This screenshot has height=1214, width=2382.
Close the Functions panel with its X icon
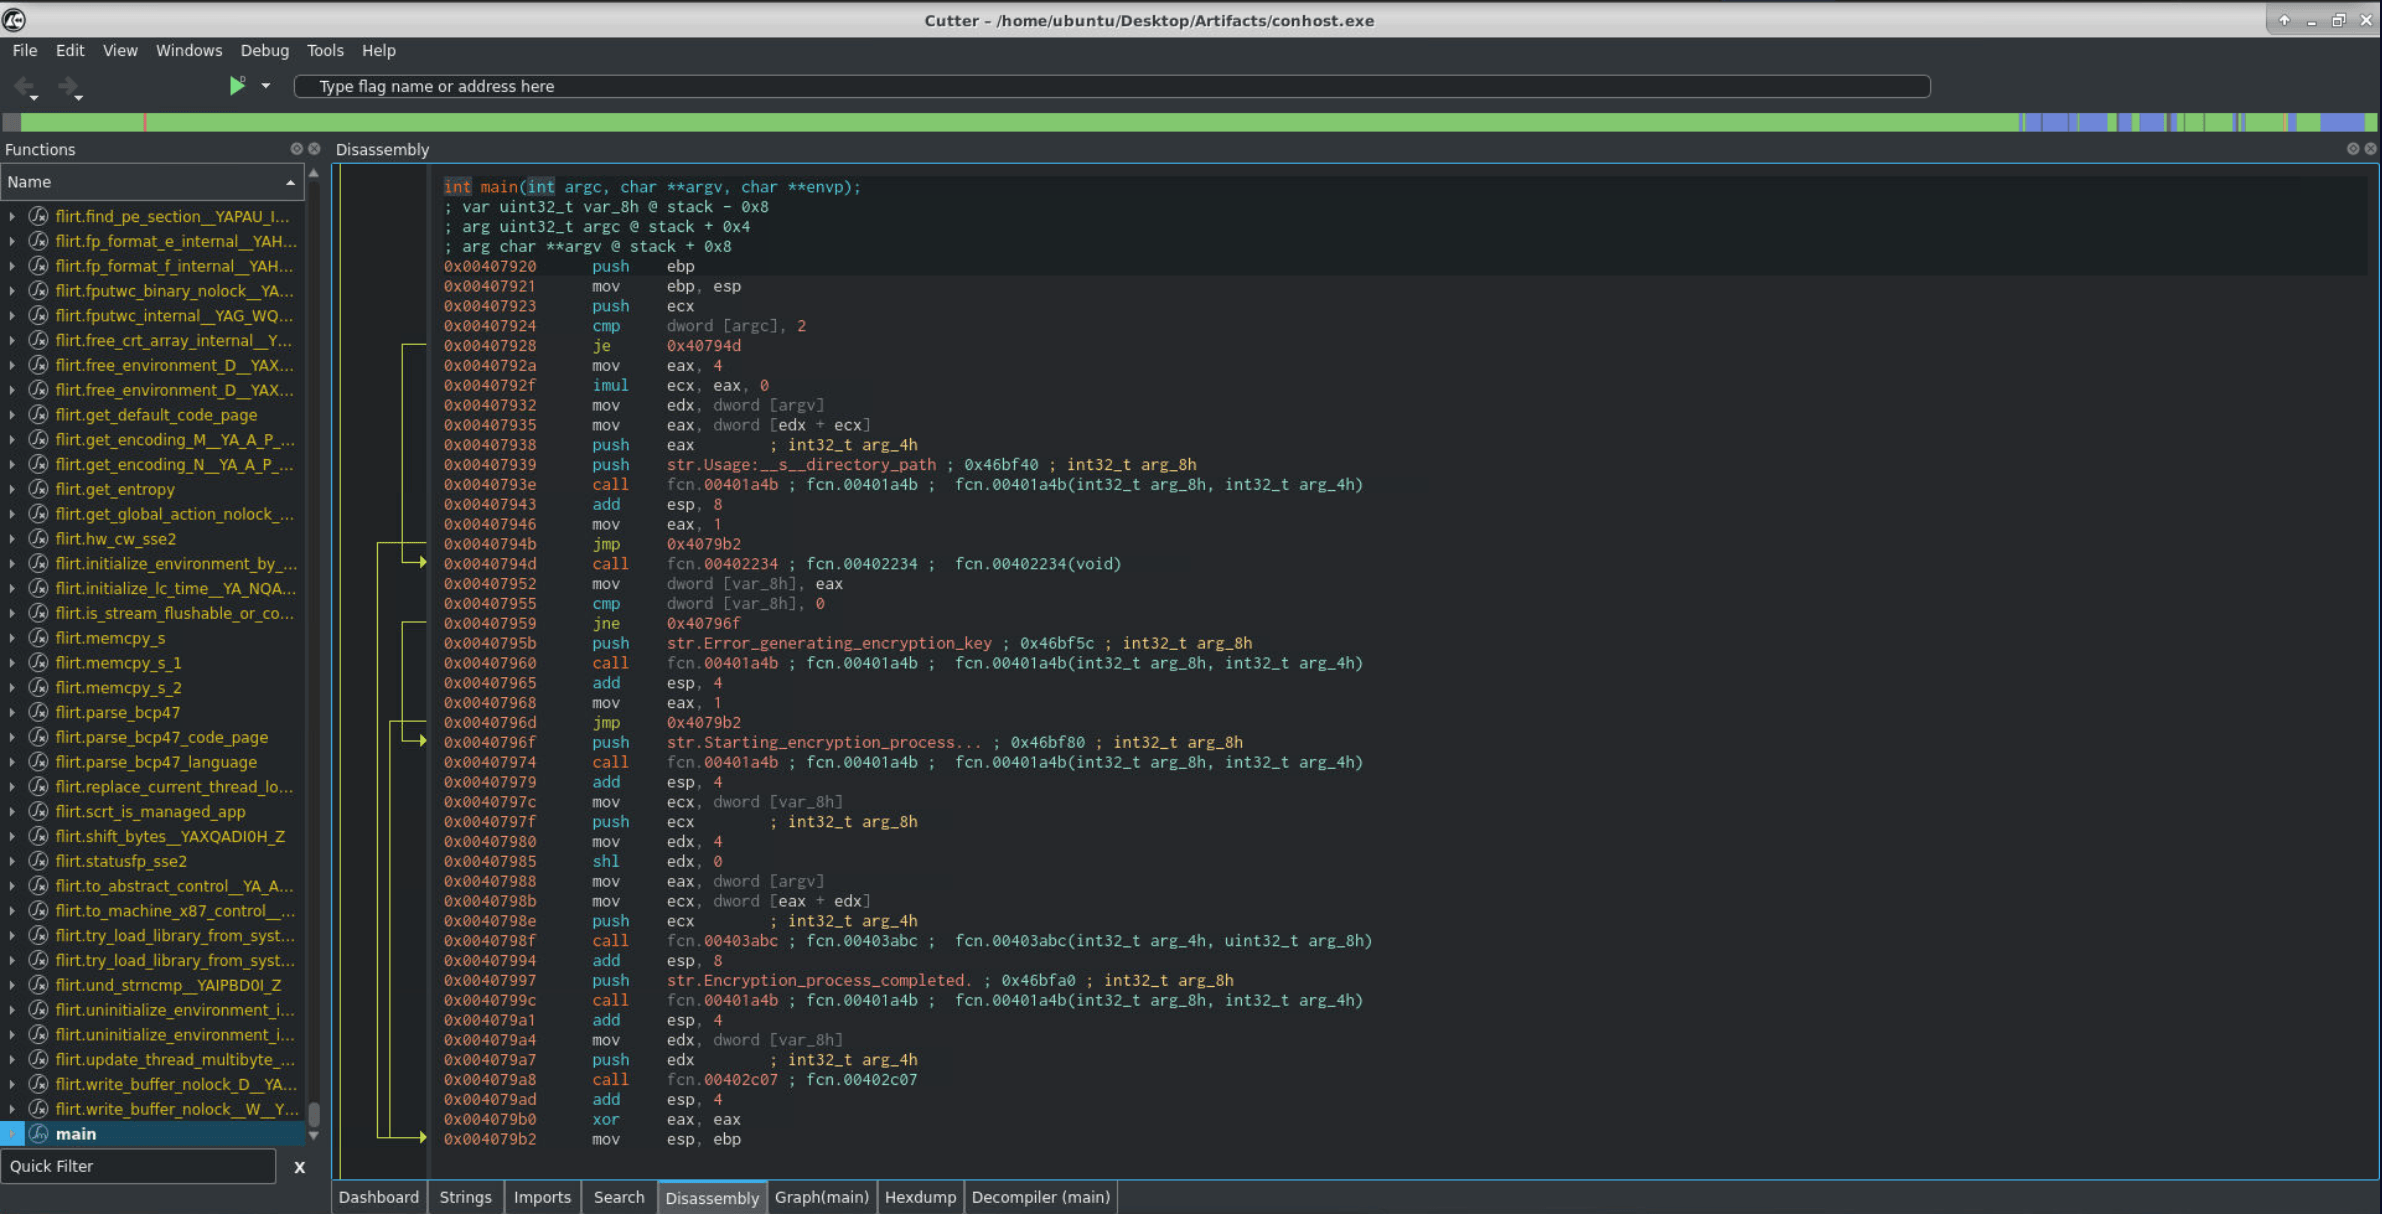314,149
